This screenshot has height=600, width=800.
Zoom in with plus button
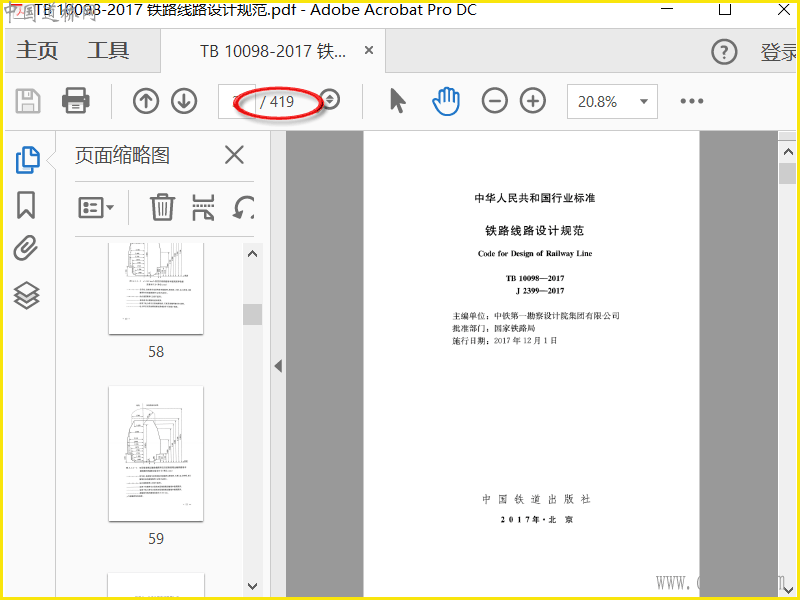pyautogui.click(x=533, y=101)
